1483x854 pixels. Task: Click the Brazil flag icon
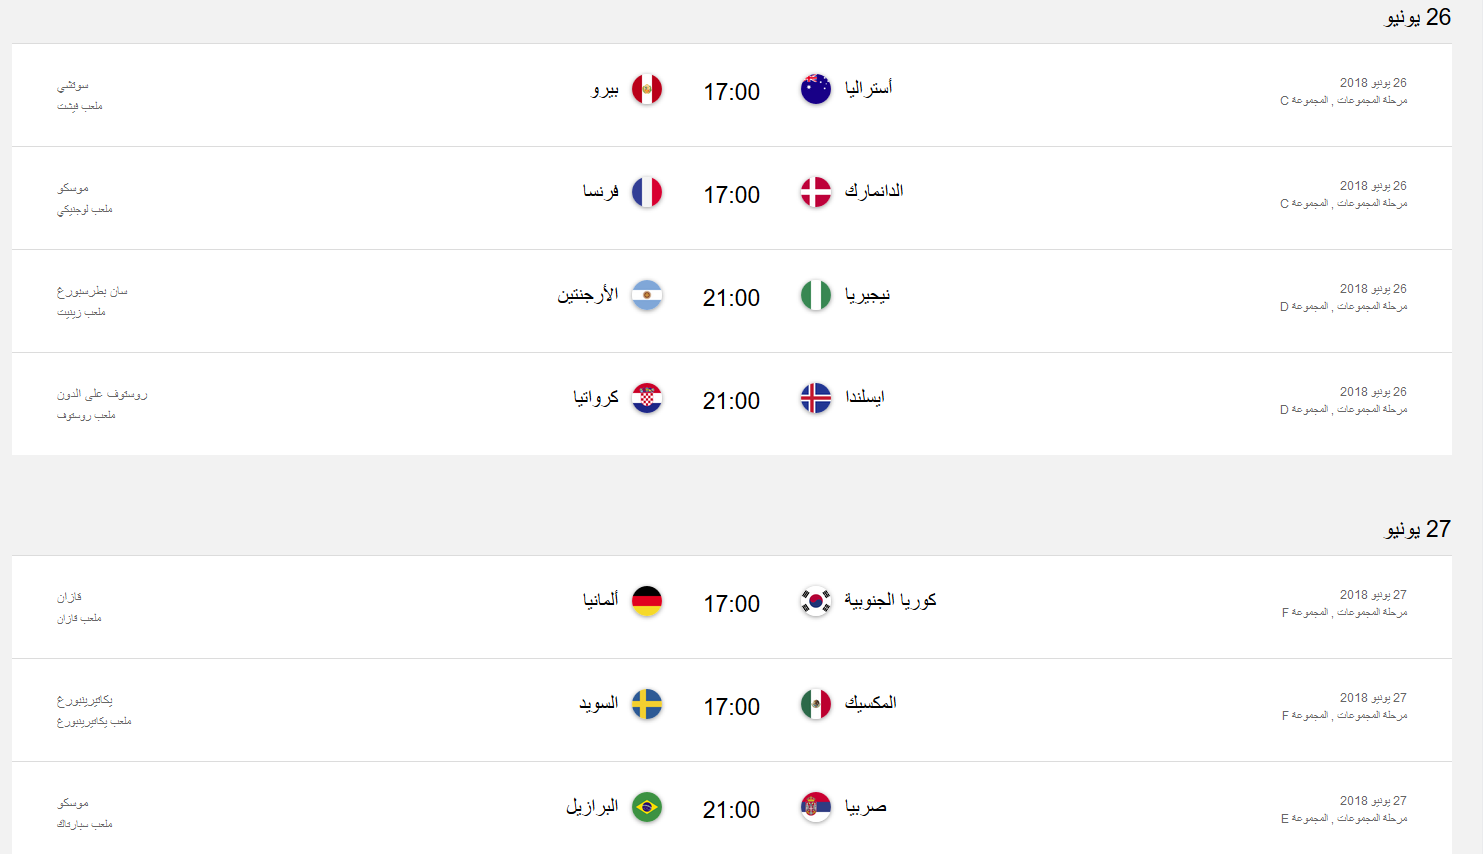648,808
